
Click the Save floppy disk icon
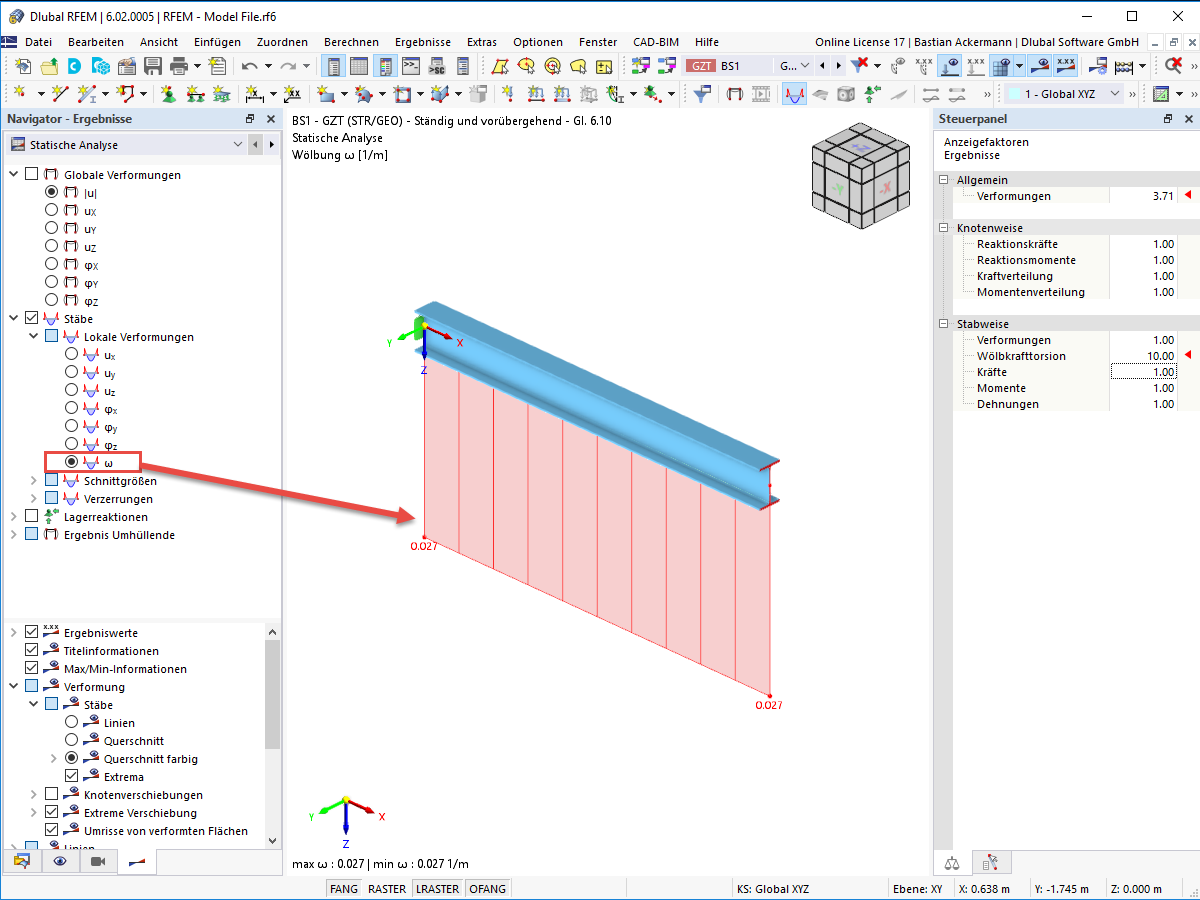point(153,66)
